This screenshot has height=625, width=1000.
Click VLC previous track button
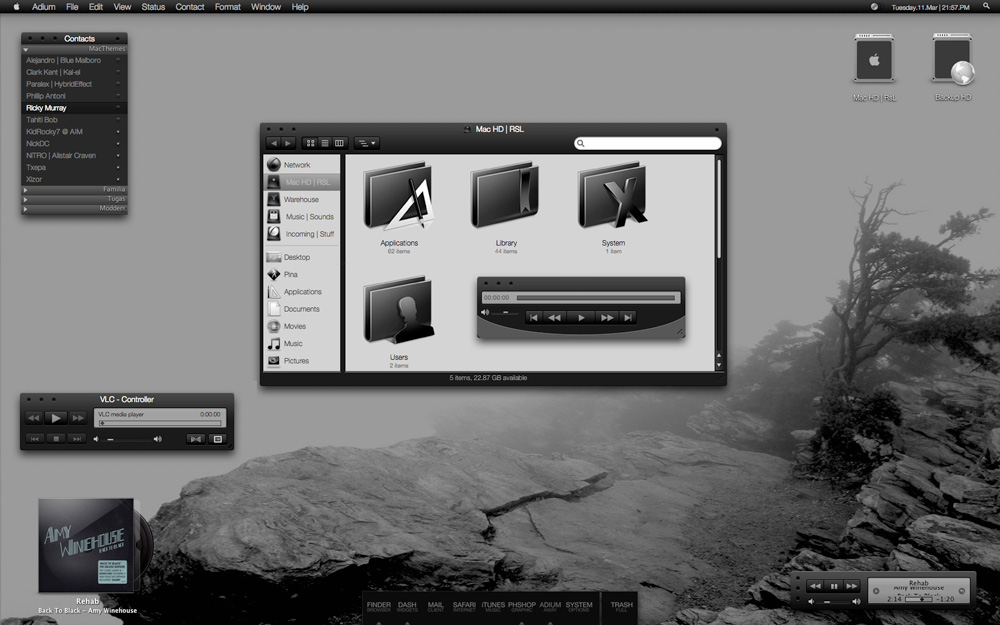(34, 439)
